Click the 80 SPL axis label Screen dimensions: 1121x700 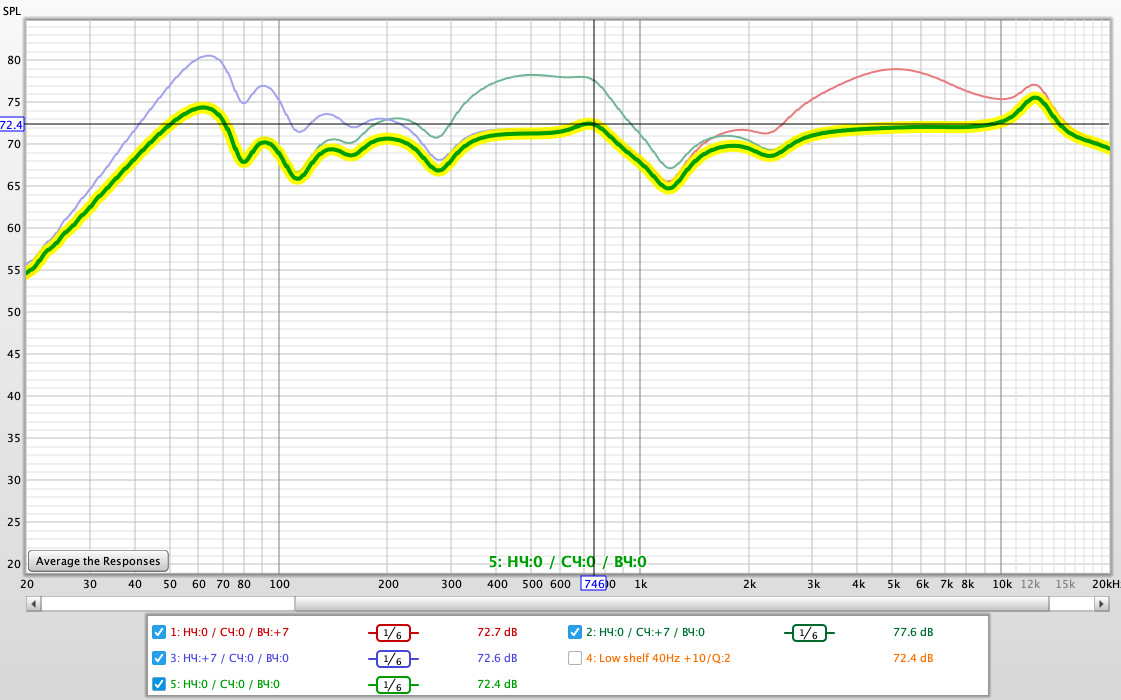coord(14,60)
